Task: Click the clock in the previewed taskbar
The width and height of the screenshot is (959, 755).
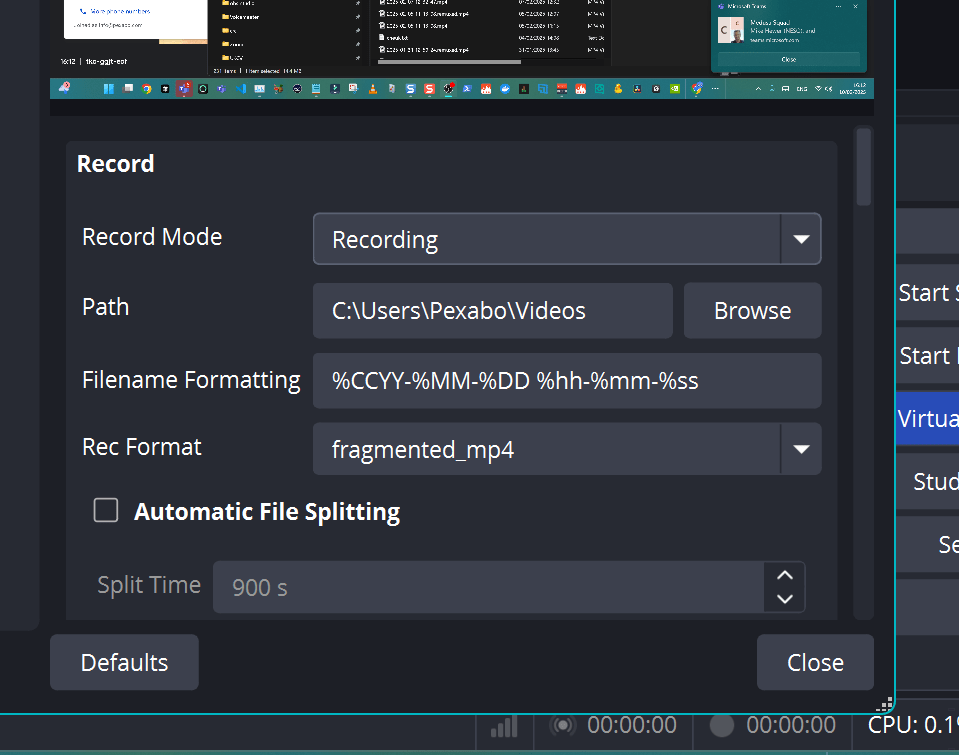Action: [853, 89]
